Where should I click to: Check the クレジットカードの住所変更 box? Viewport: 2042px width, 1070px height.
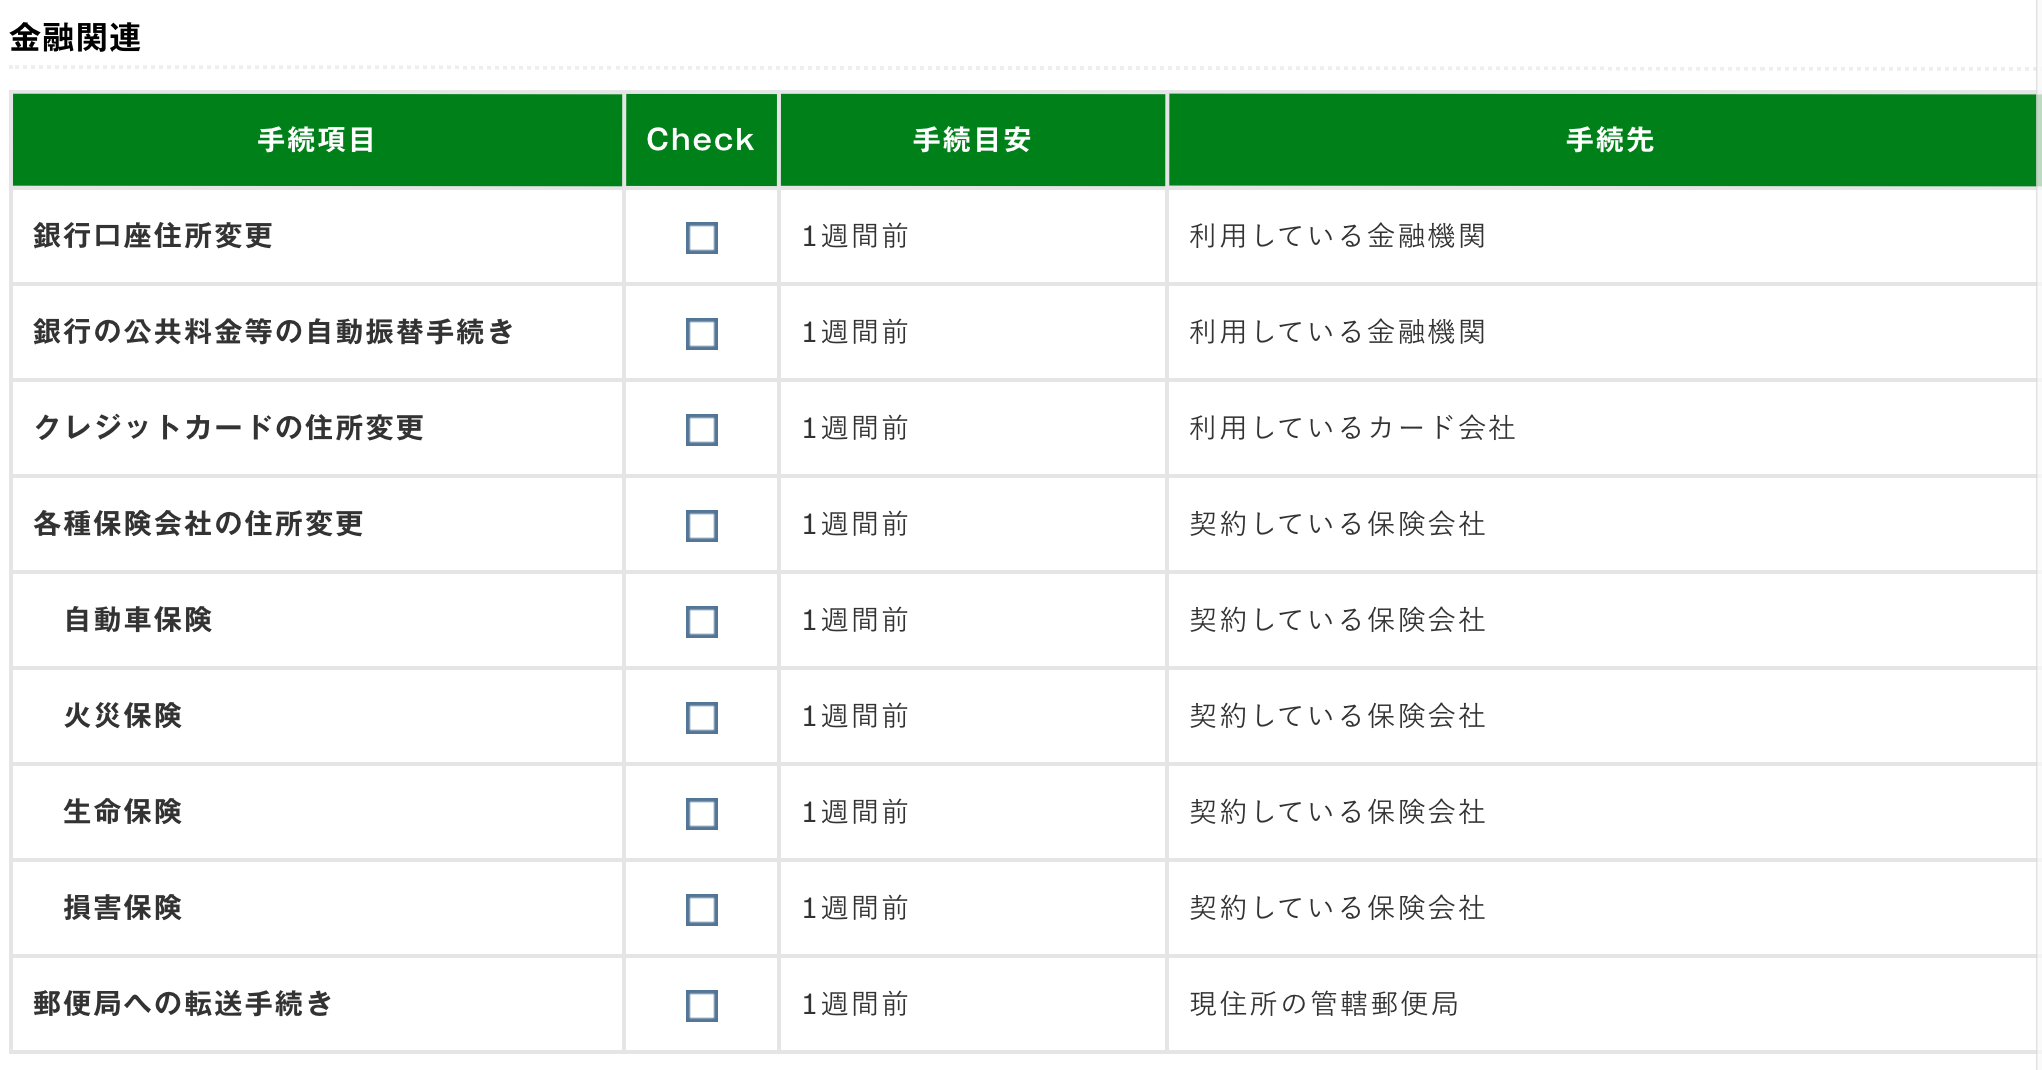pyautogui.click(x=701, y=430)
